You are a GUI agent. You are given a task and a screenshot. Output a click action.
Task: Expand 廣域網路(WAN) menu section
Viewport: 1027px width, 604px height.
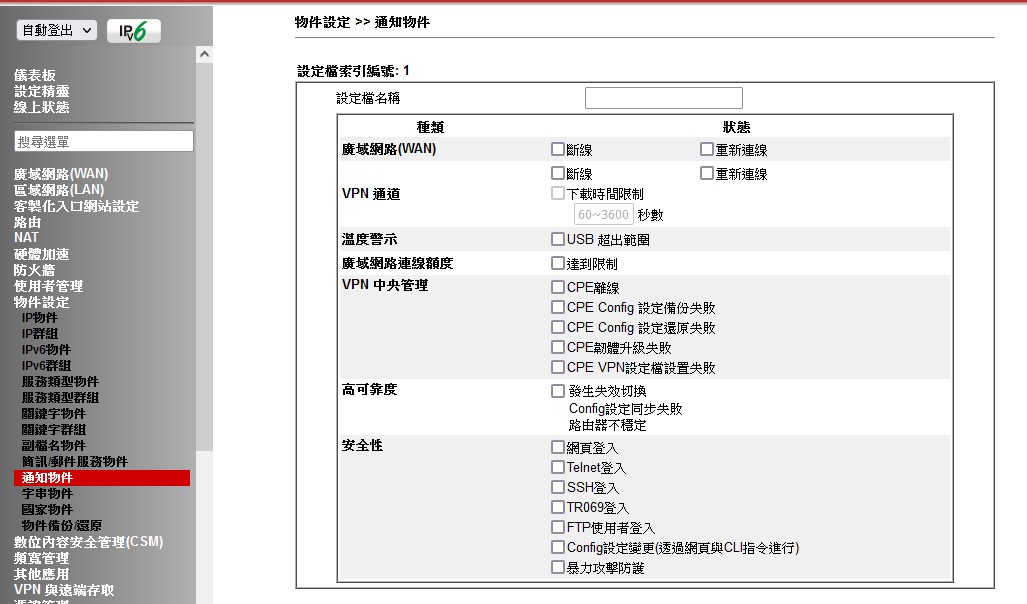(61, 174)
